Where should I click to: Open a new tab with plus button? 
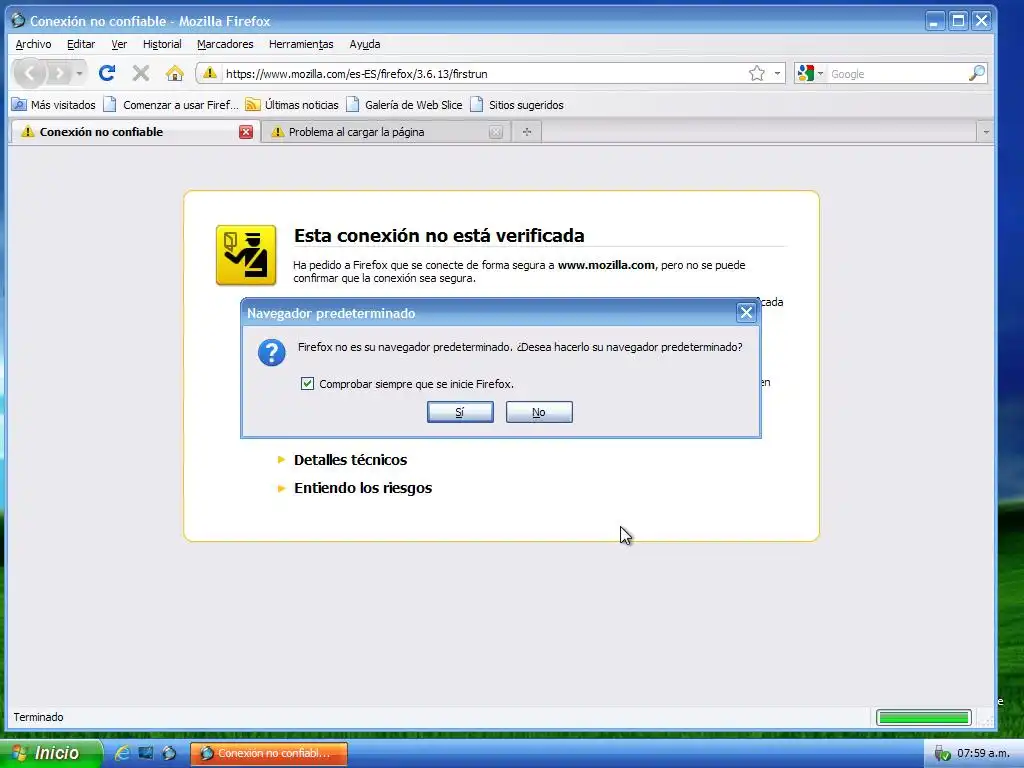(527, 132)
